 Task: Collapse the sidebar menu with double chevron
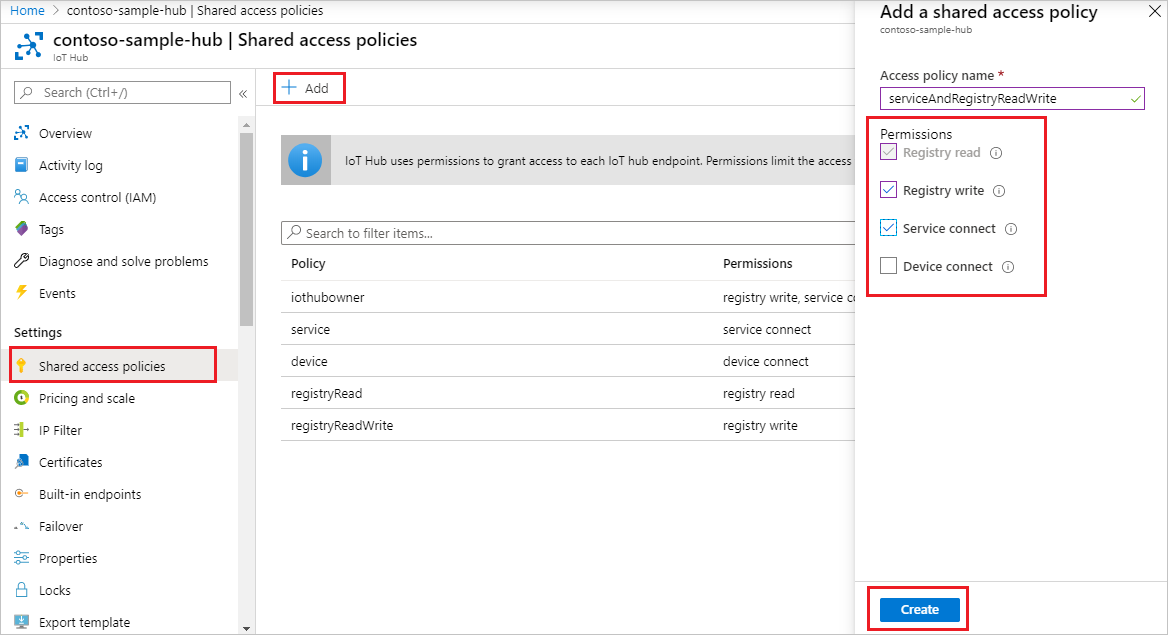click(242, 93)
